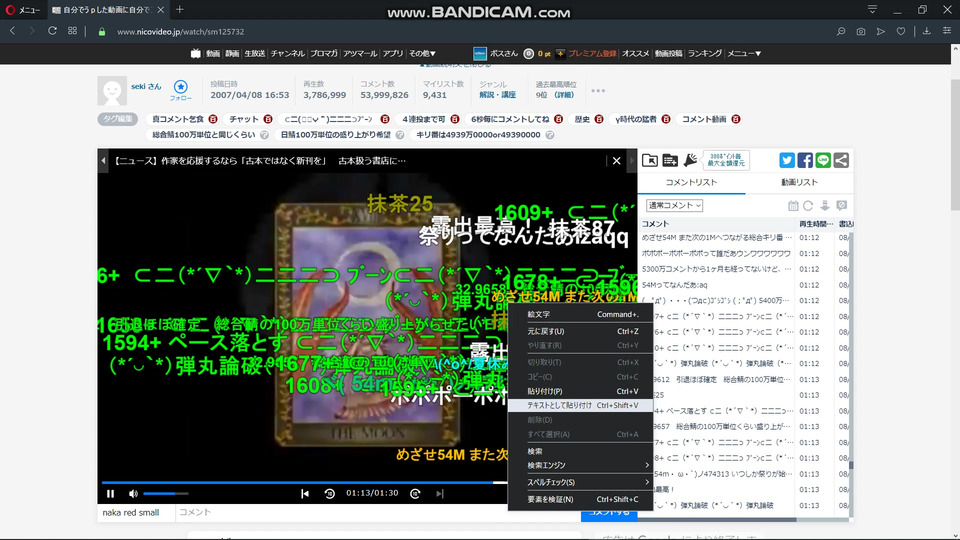Image resolution: width=960 pixels, height=540 pixels.
Task: Click 検索 in the context menu
Action: point(581,451)
